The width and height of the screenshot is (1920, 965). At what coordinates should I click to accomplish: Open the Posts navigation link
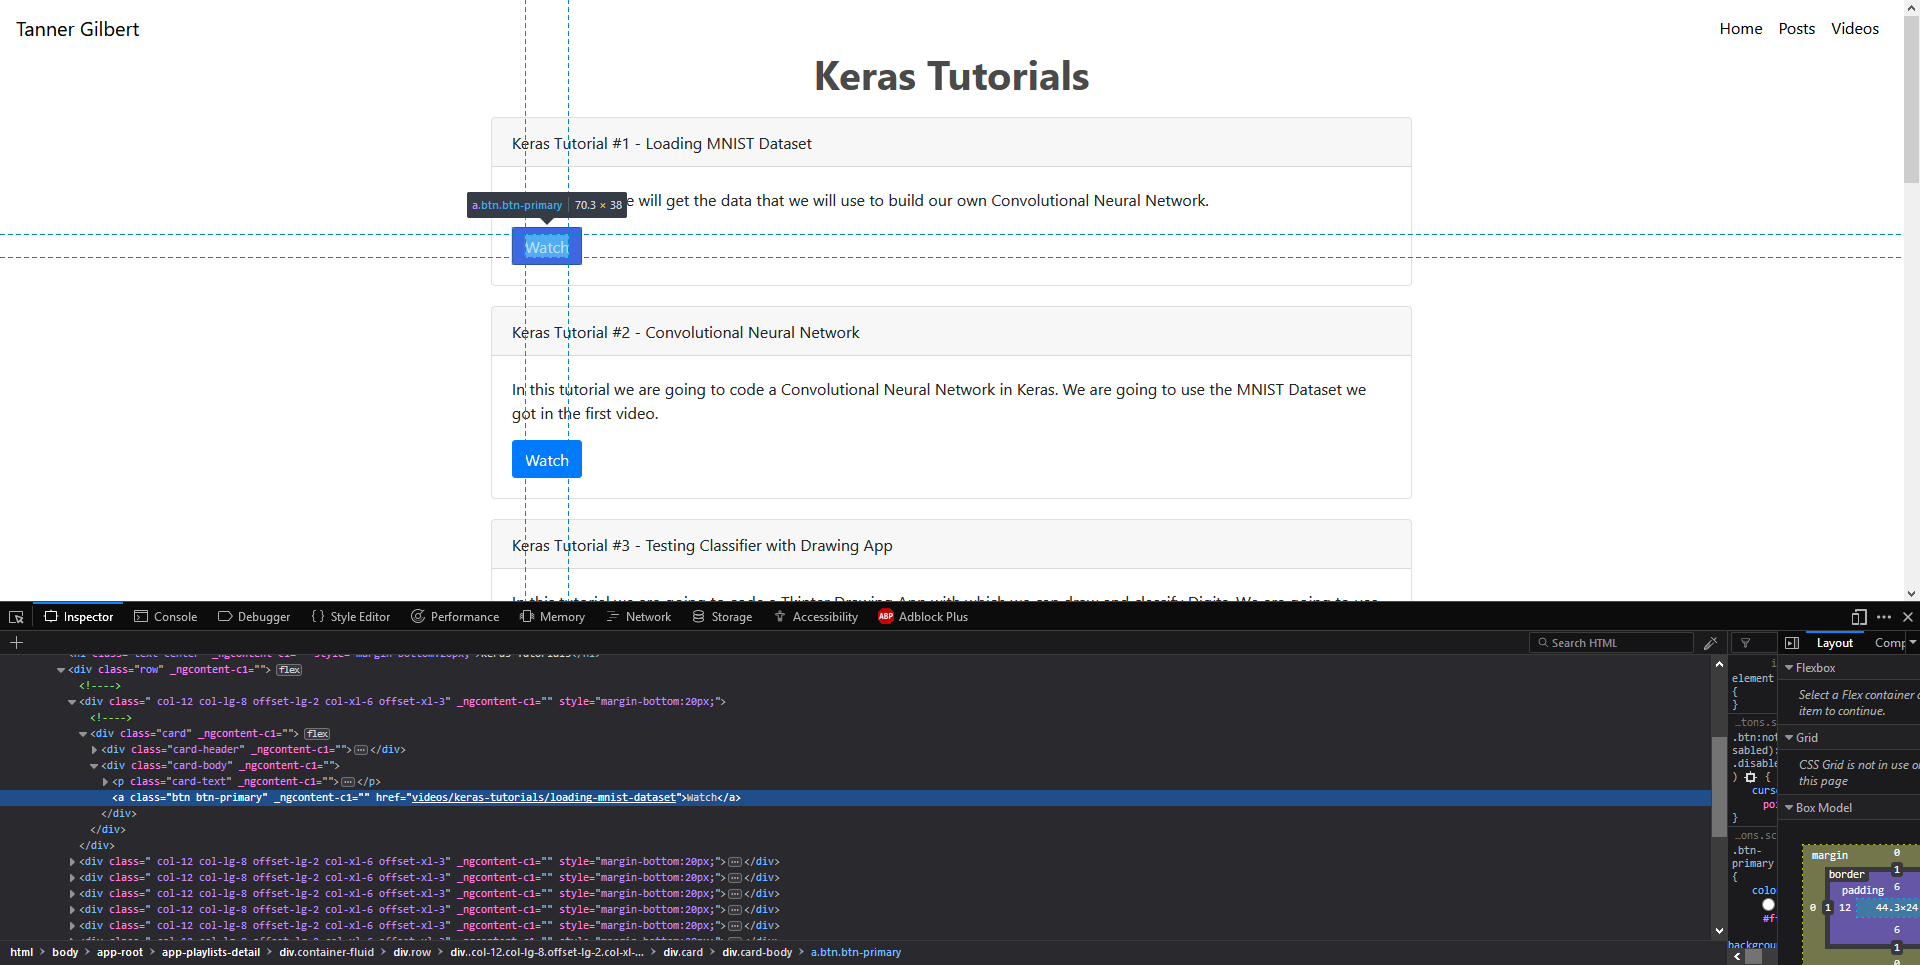point(1796,29)
